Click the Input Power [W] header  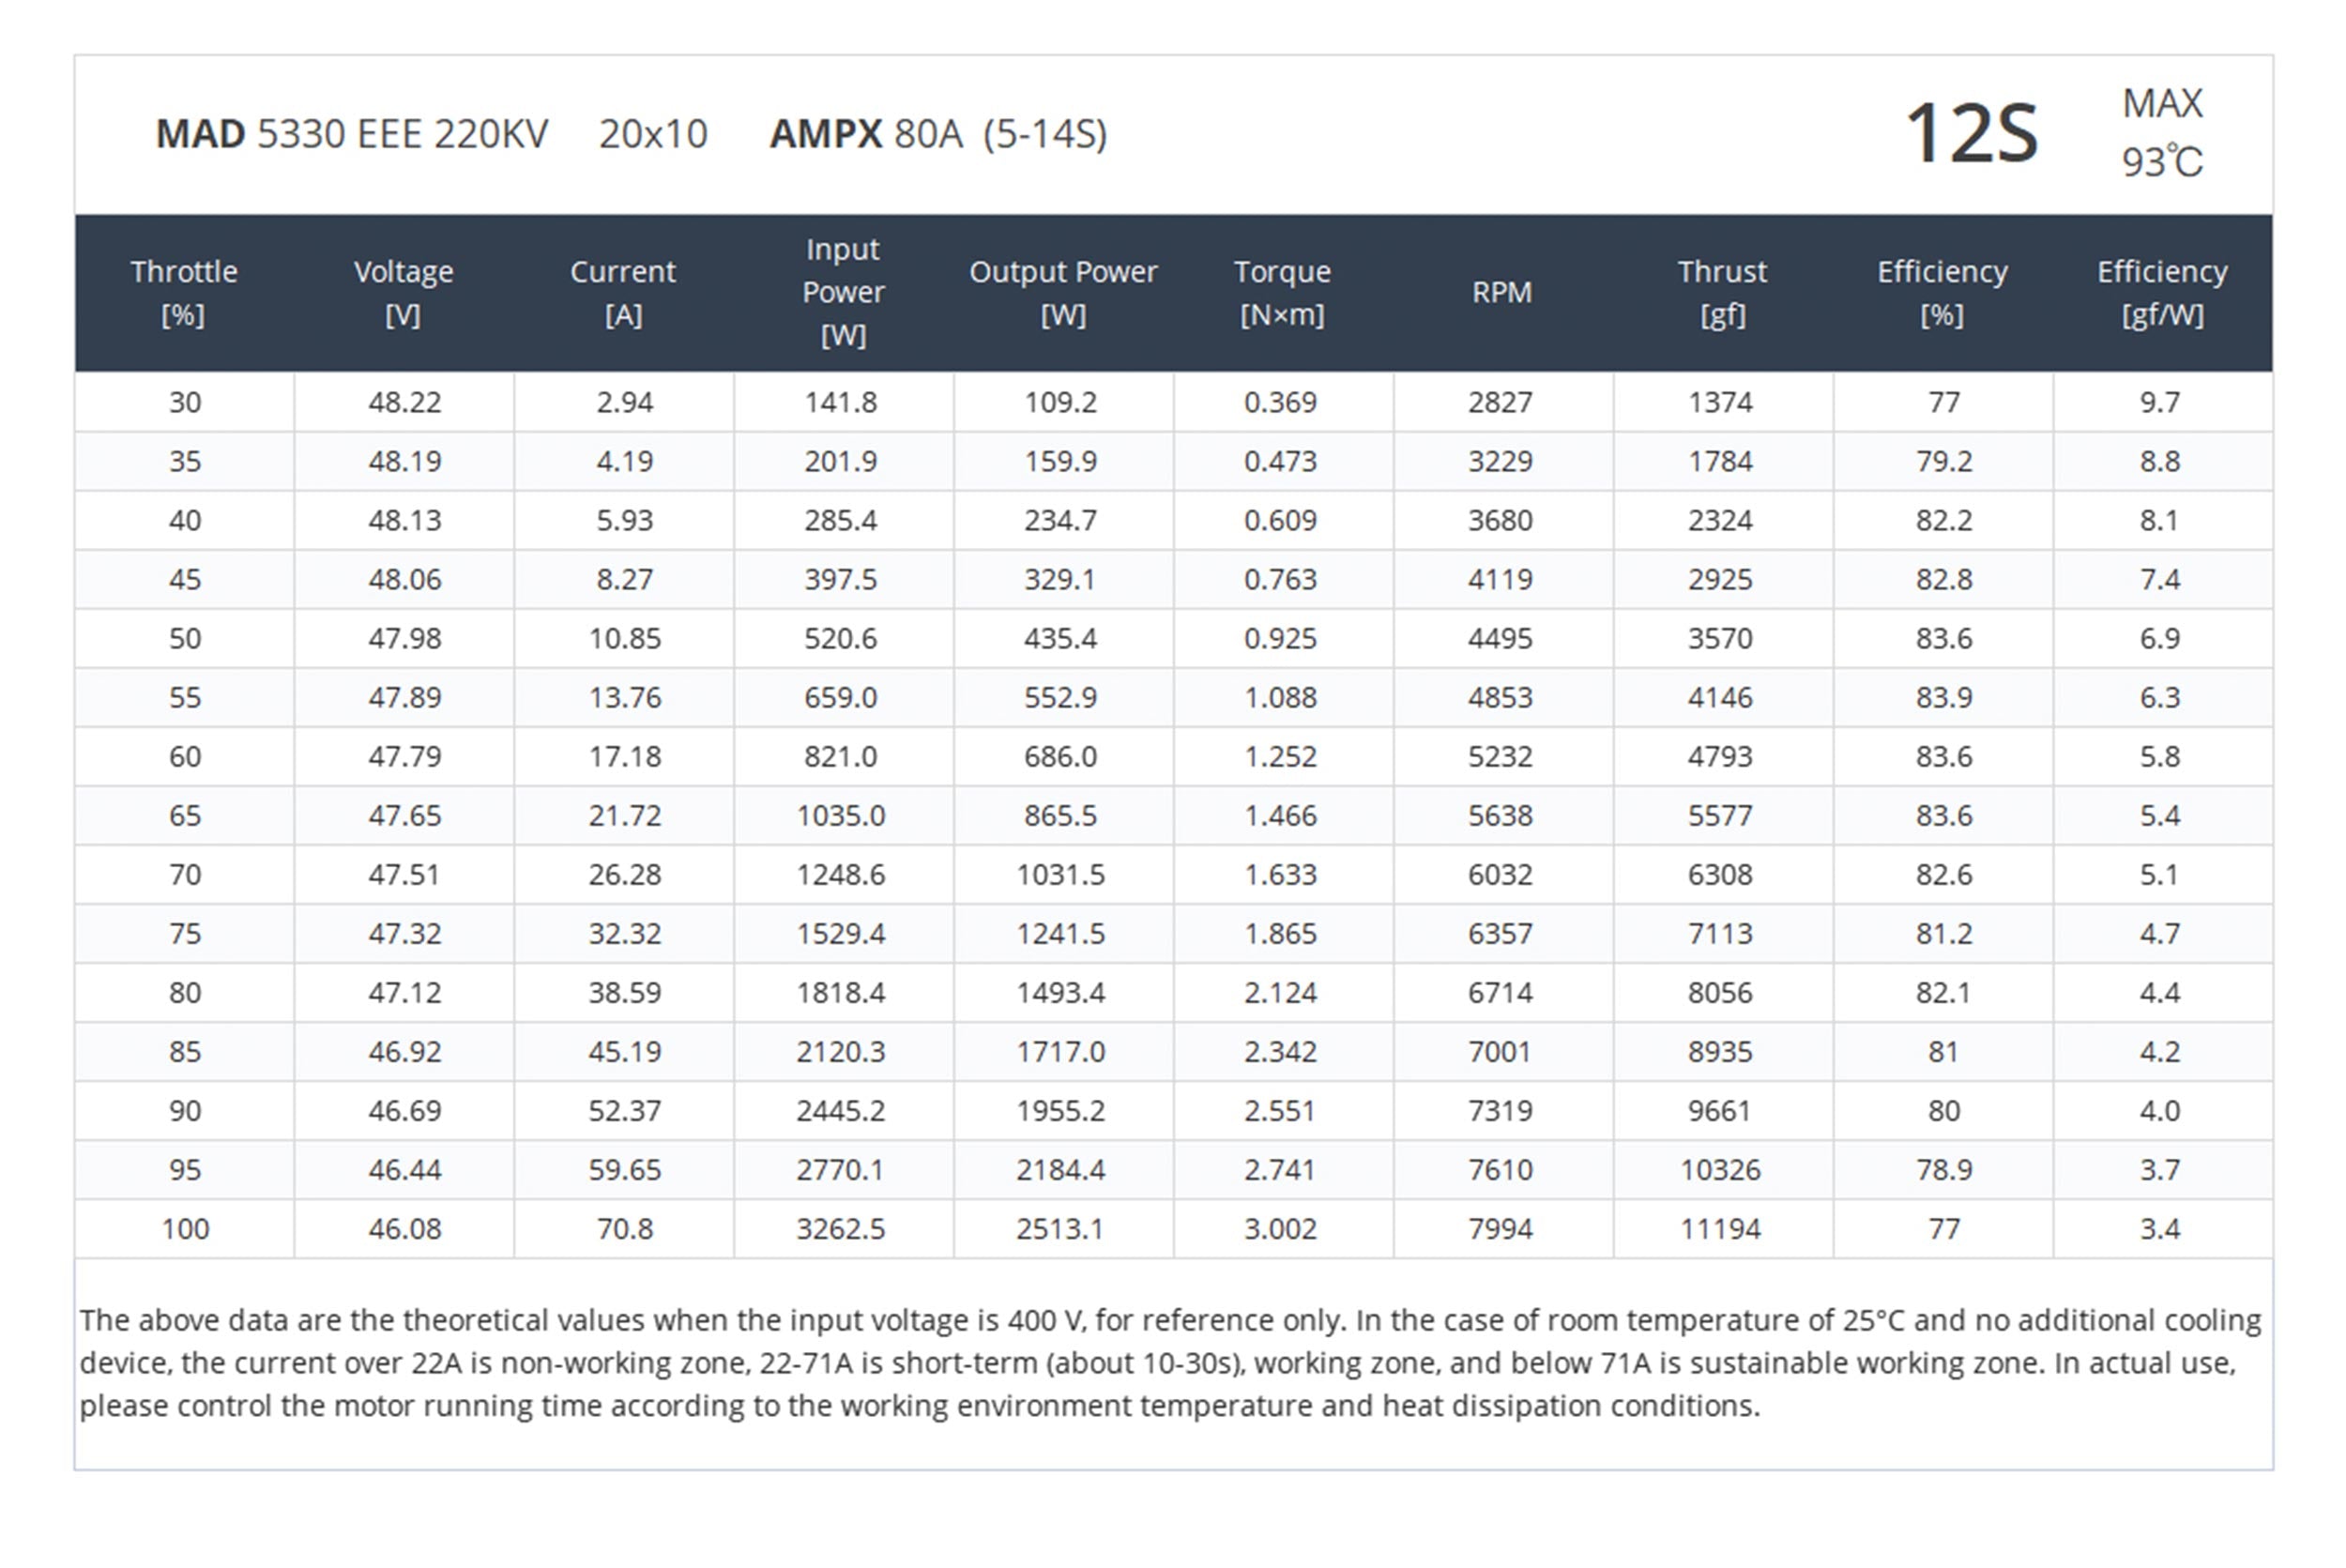(x=843, y=292)
